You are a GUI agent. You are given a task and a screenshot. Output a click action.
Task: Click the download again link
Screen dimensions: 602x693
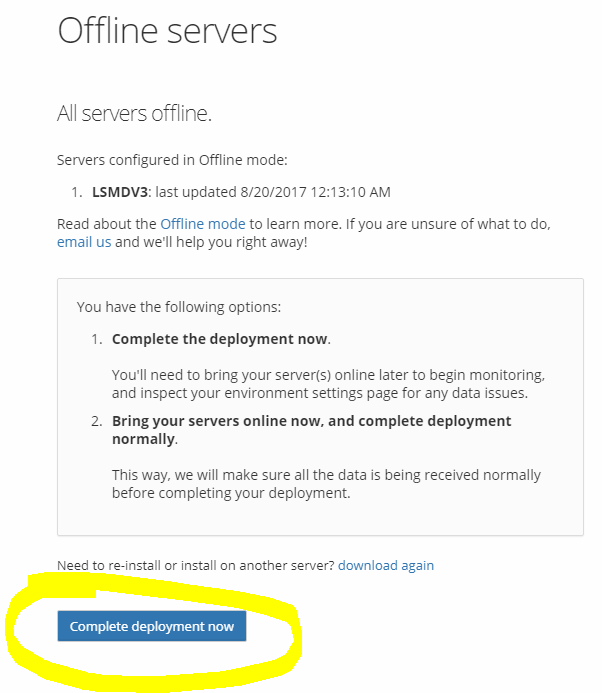385,565
